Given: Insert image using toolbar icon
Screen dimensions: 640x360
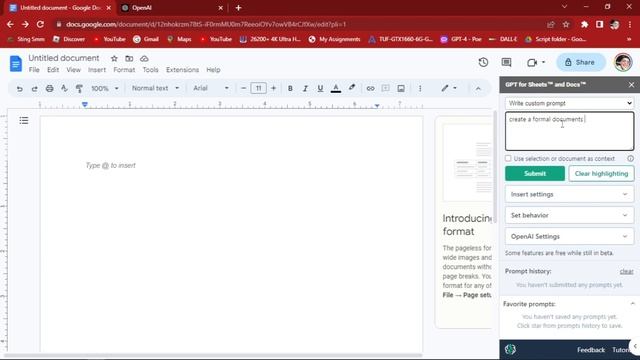Looking at the screenshot, I should 401,88.
